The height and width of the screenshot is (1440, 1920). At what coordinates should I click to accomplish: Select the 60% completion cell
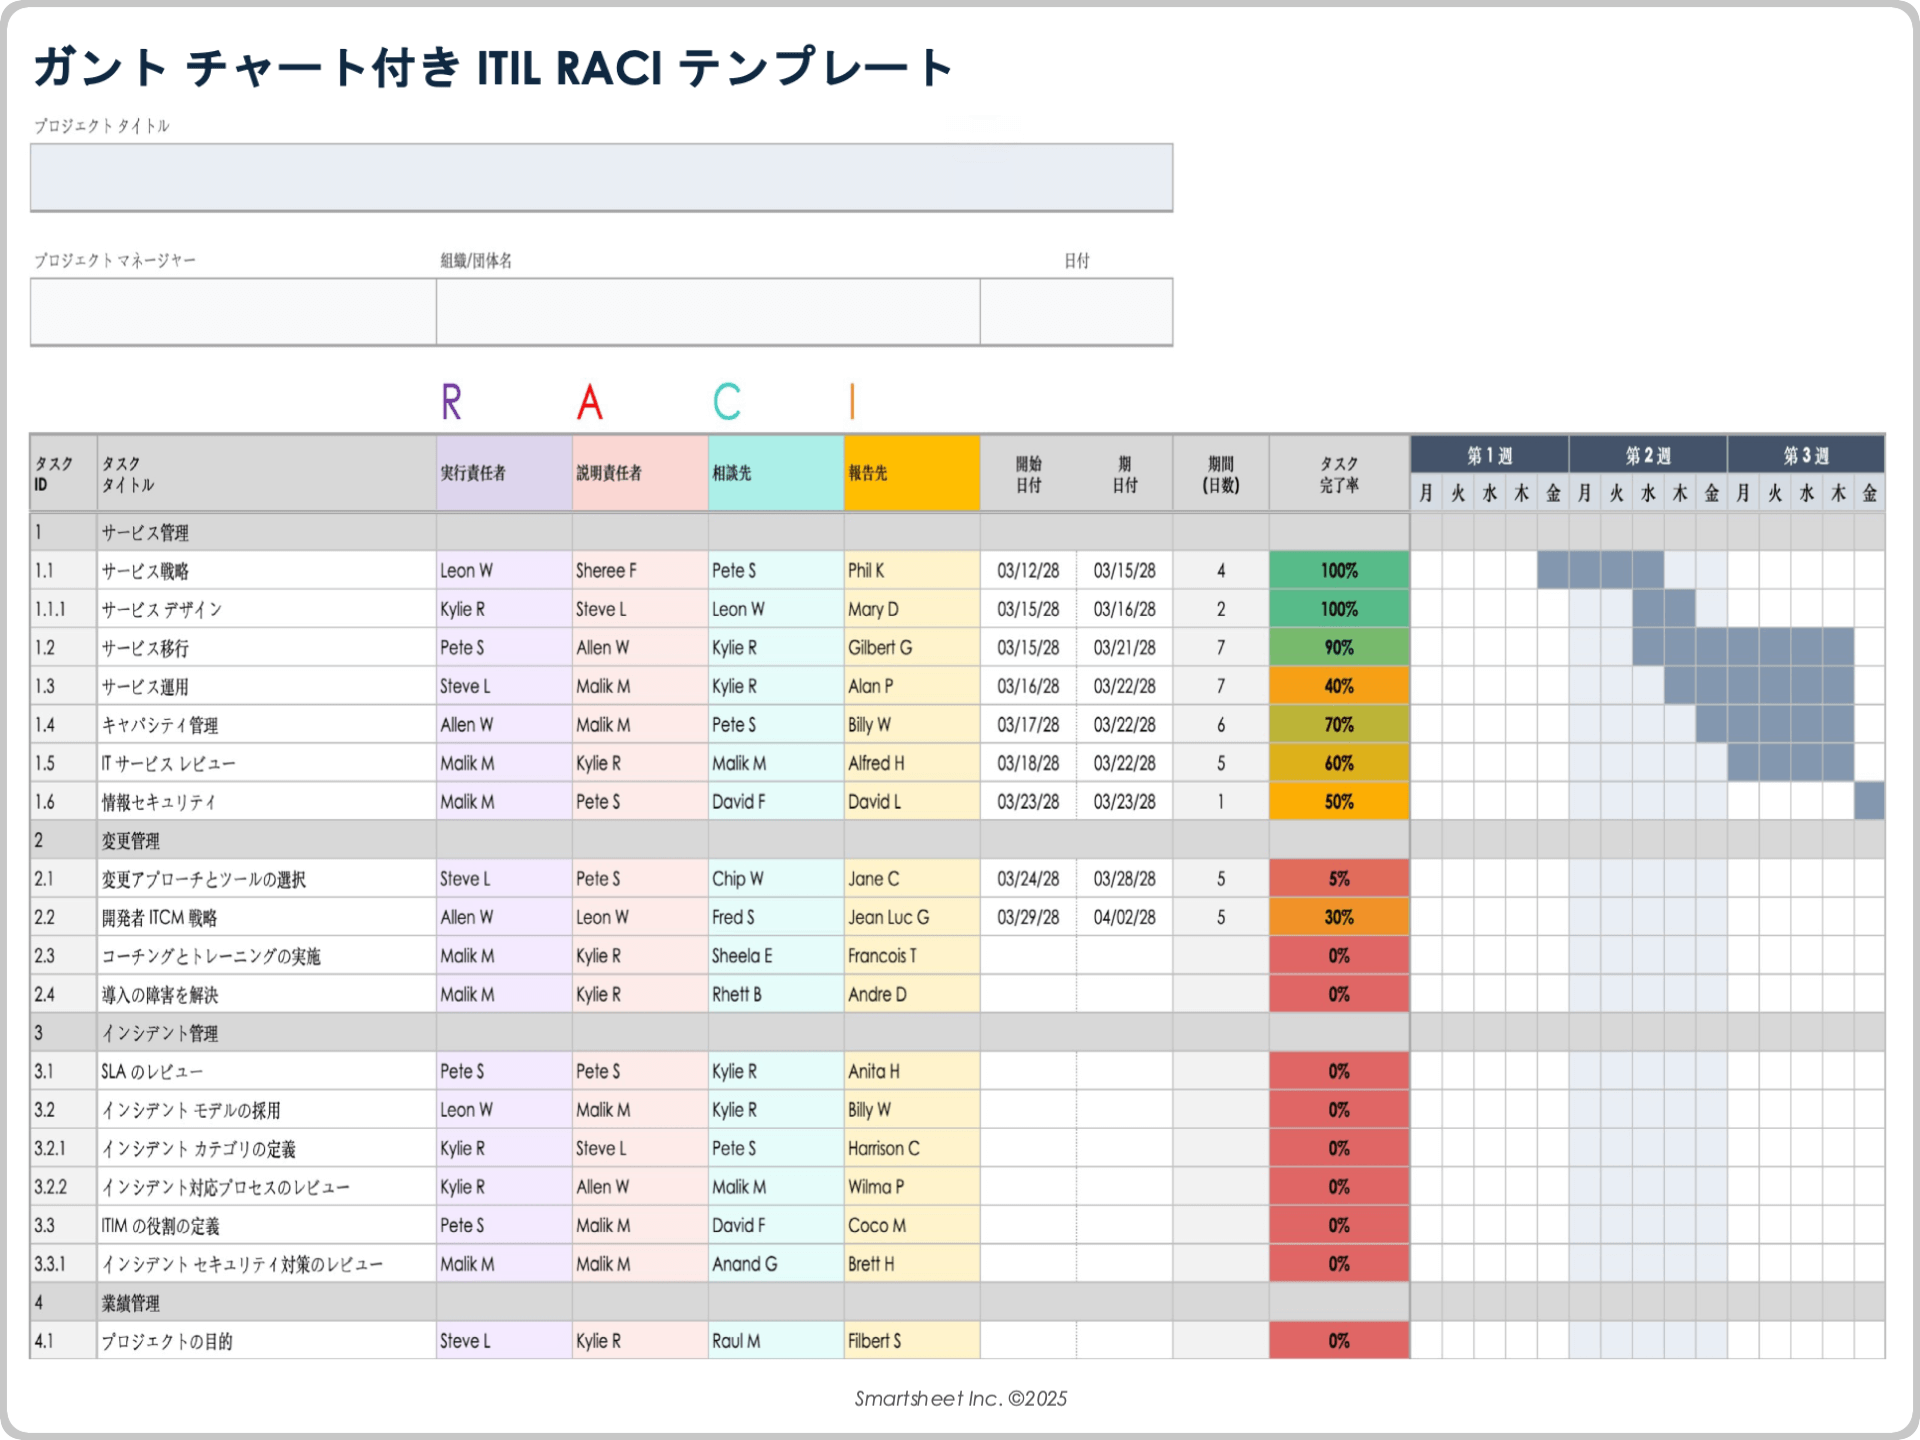[x=1339, y=763]
